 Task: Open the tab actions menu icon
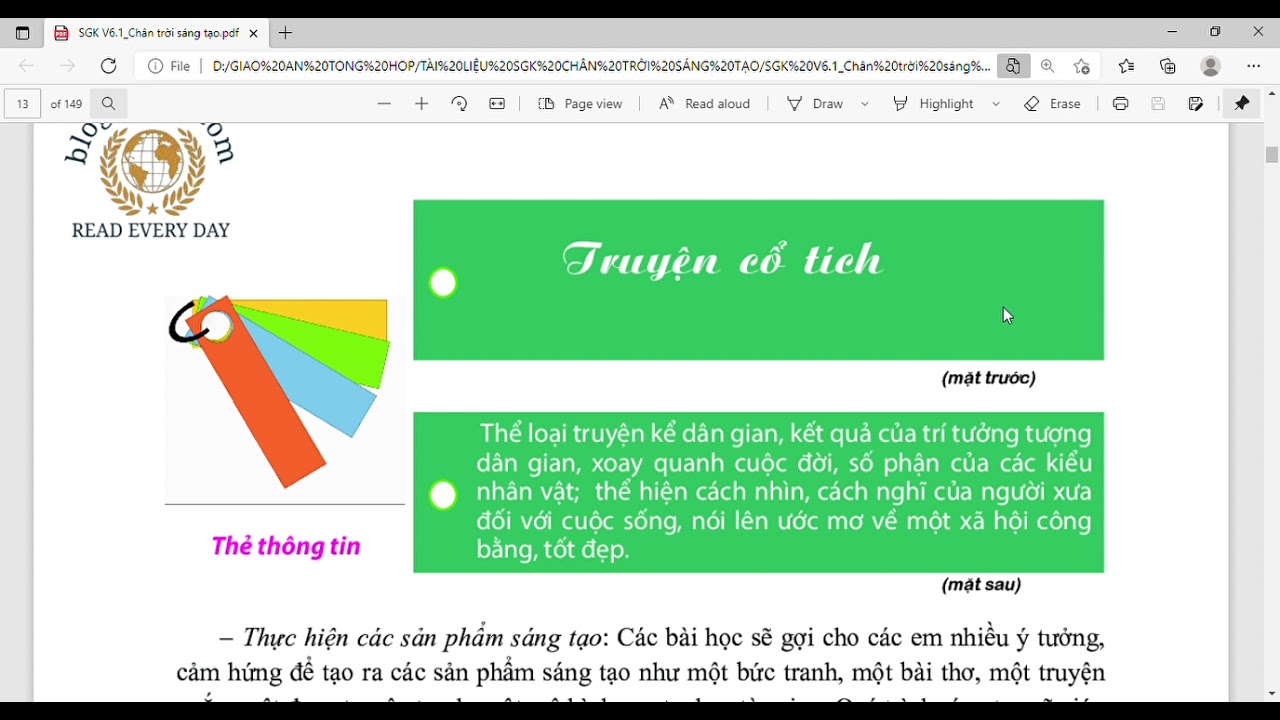pos(22,33)
